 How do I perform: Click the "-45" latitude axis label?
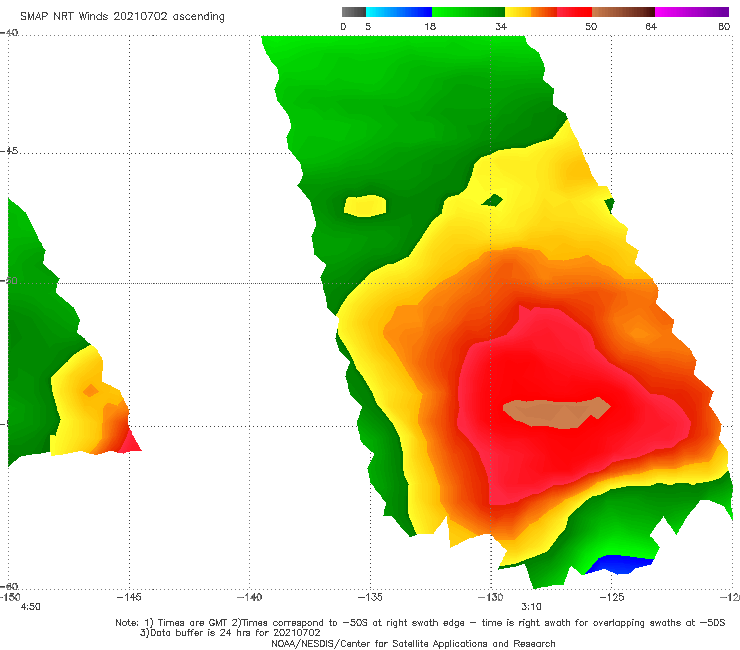click(9, 151)
